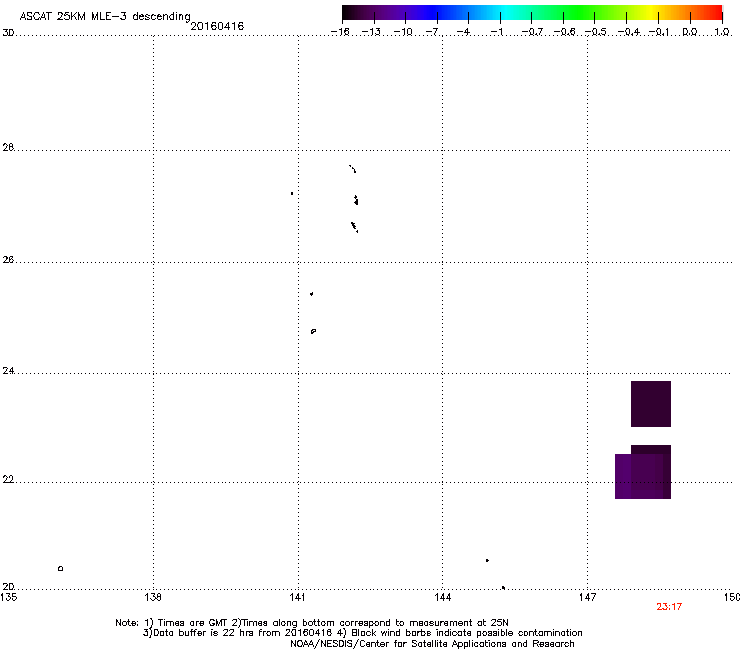The width and height of the screenshot is (740, 650).
Task: Click the -13 color scale label
Action: (x=371, y=32)
